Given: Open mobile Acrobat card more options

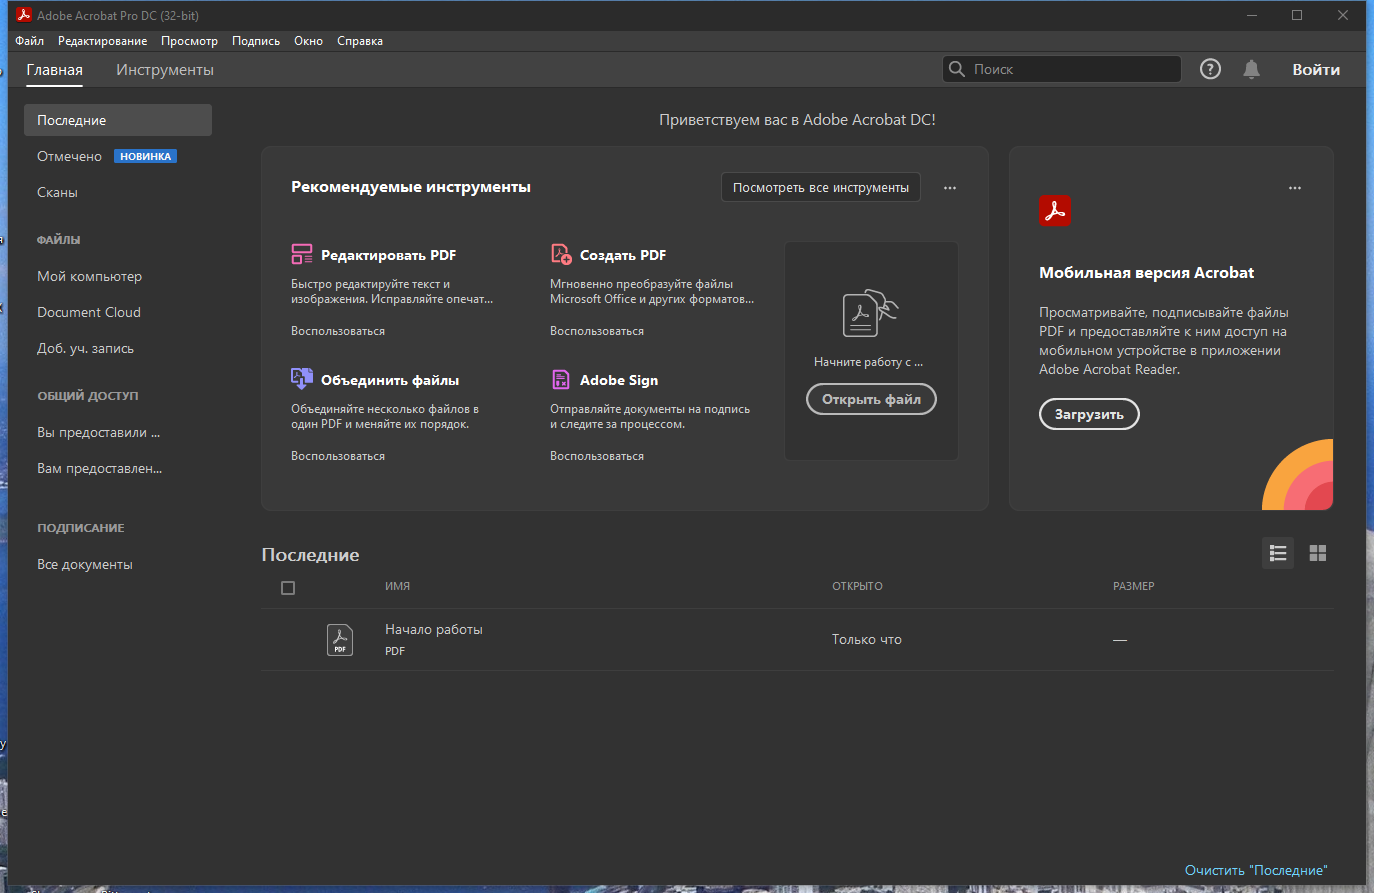Looking at the screenshot, I should pyautogui.click(x=1295, y=188).
